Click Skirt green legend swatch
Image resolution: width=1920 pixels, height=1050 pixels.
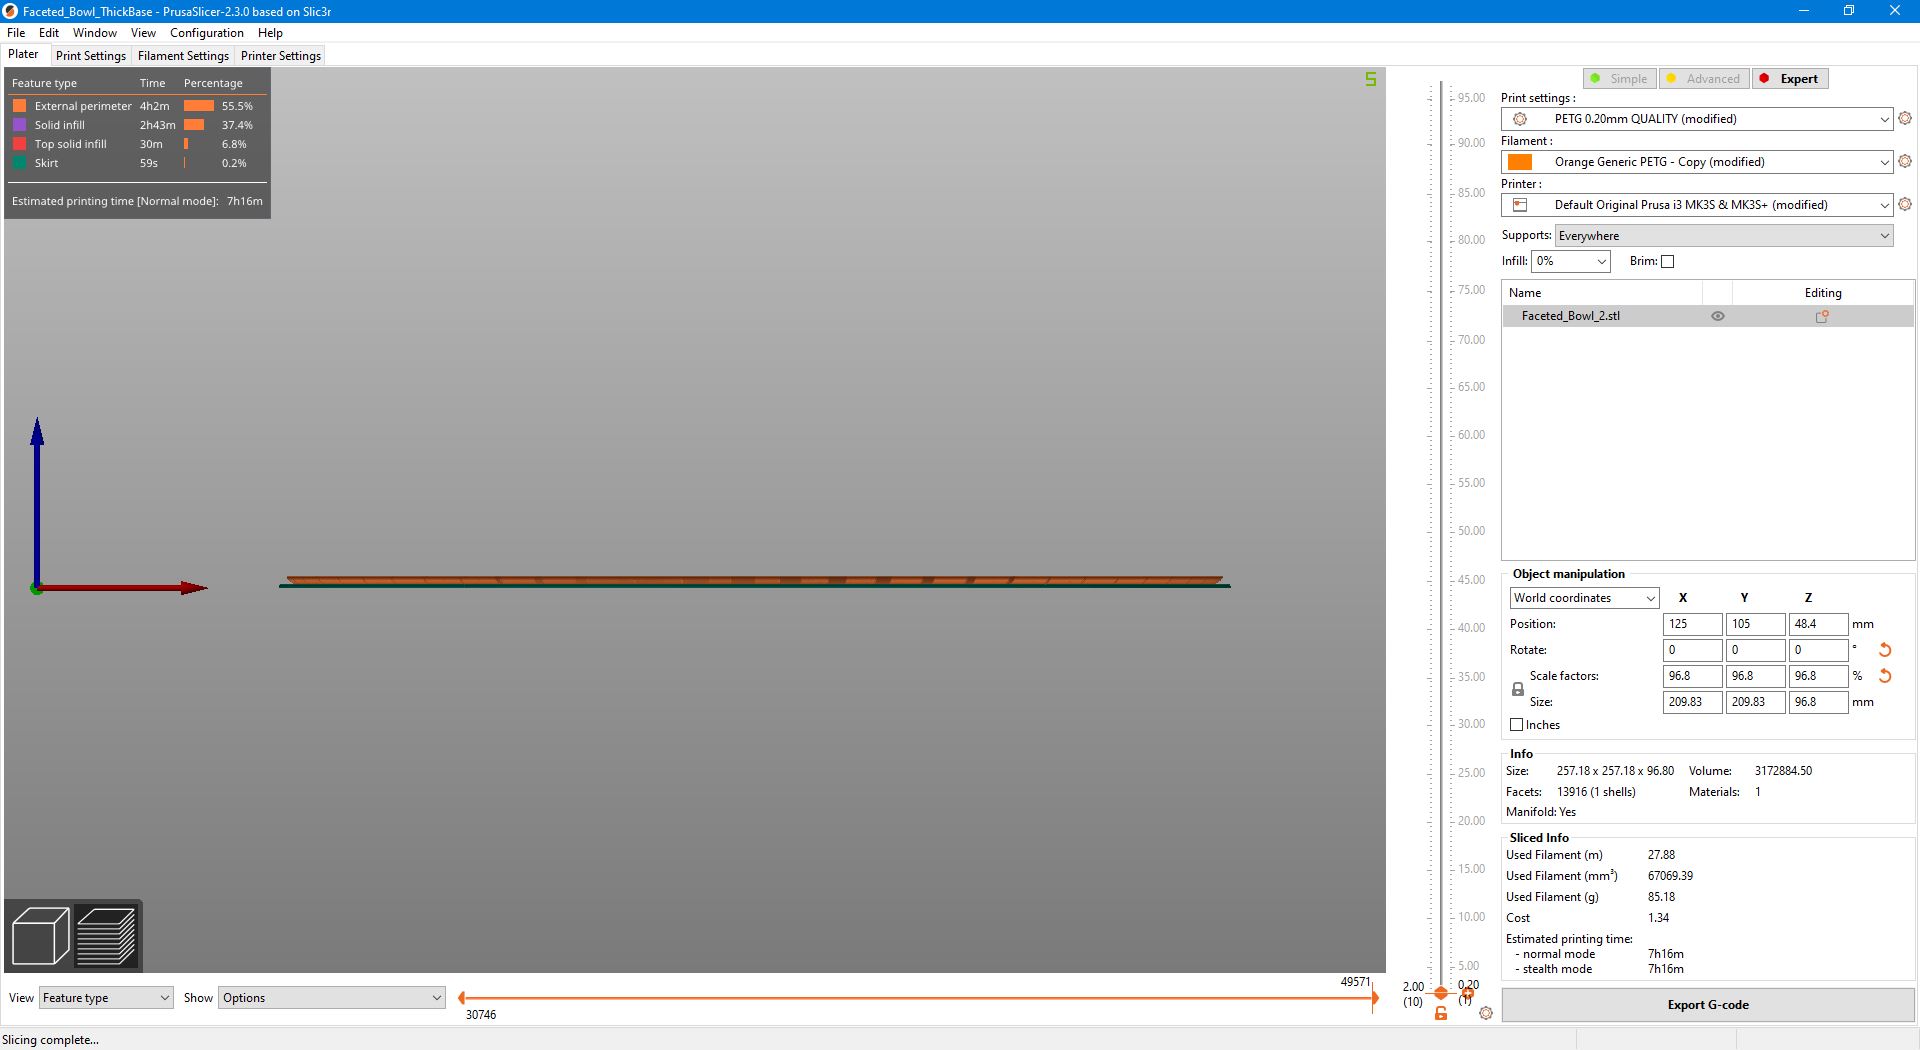pyautogui.click(x=19, y=162)
